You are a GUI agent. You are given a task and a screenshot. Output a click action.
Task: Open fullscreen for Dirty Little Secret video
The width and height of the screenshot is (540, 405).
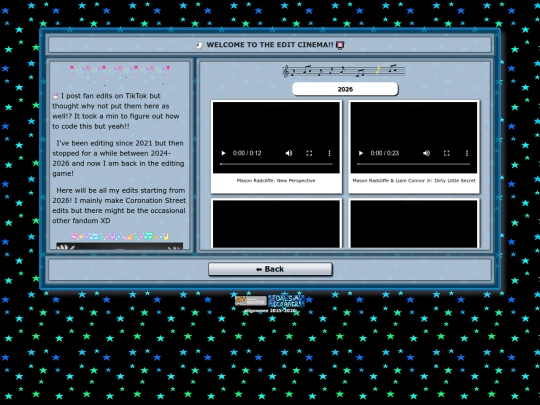click(x=447, y=153)
